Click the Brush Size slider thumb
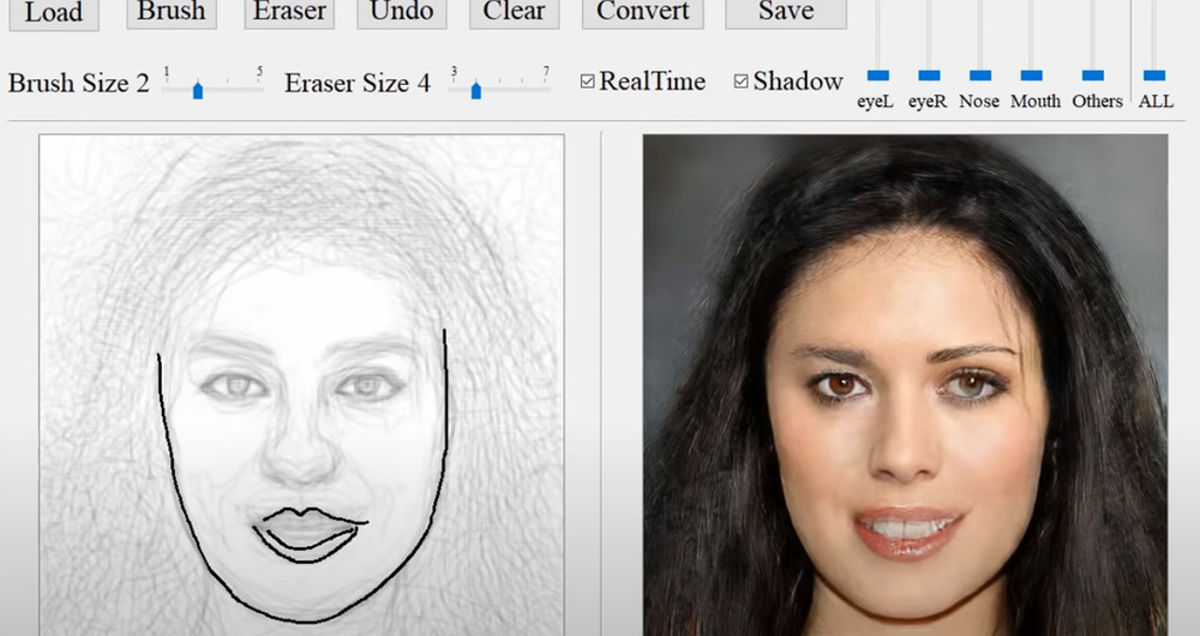 click(x=198, y=90)
